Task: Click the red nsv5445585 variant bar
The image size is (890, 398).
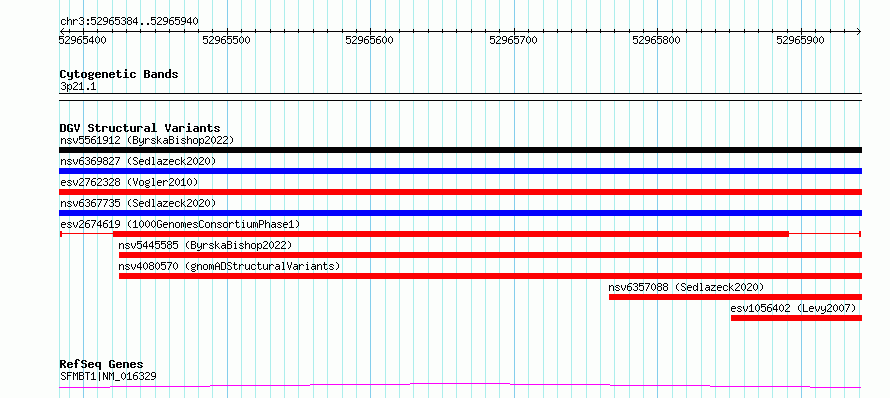Action: [490, 255]
